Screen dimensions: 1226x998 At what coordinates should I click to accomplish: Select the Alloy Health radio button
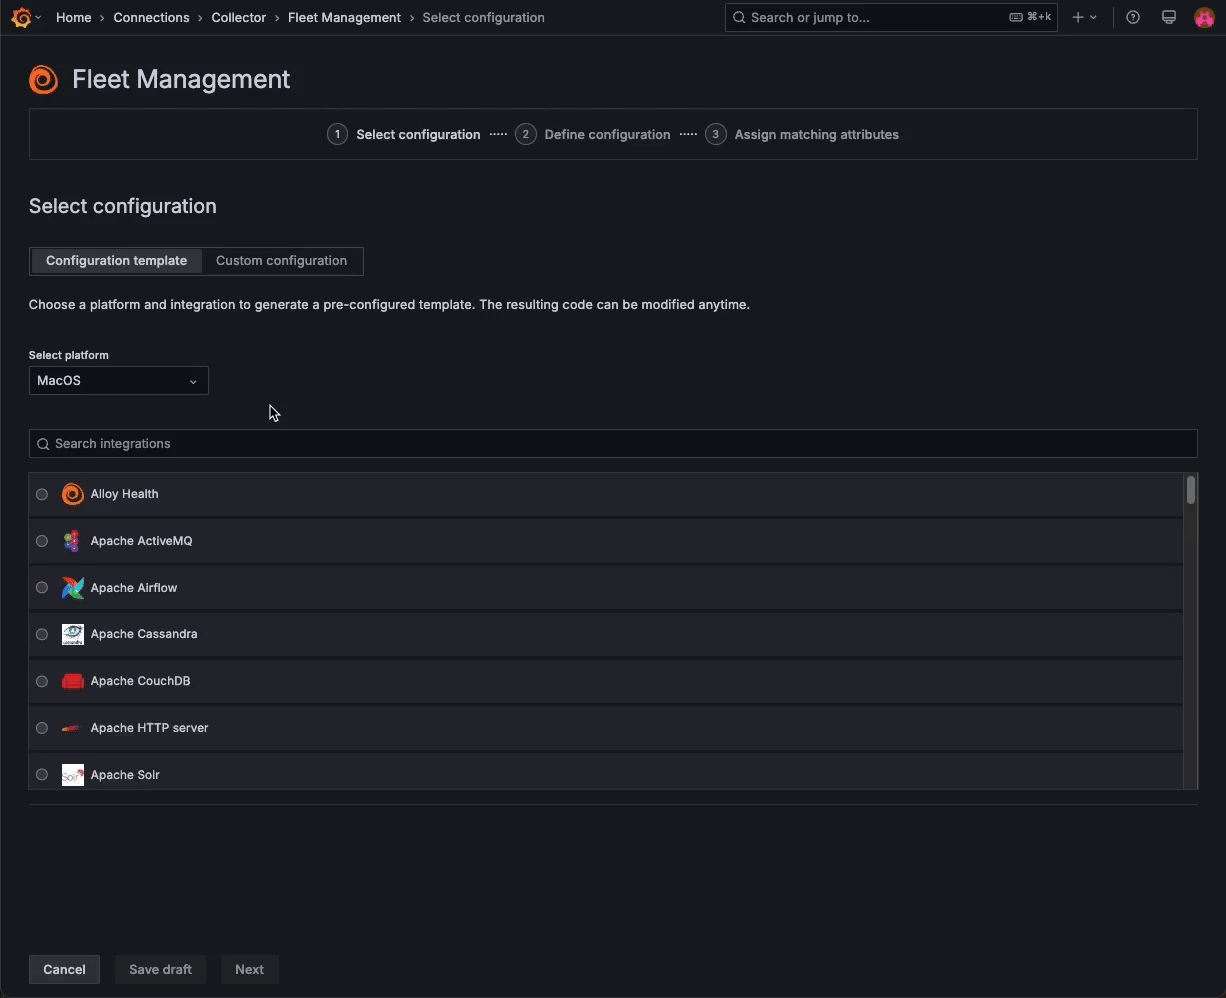[x=42, y=493]
